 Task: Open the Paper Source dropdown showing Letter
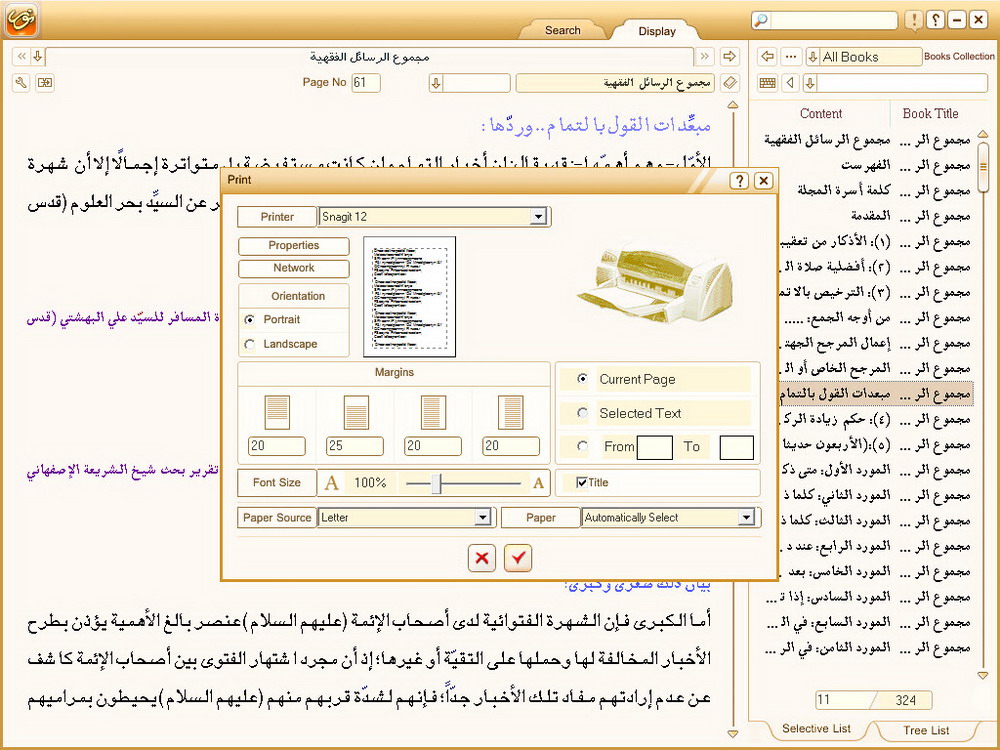(x=483, y=517)
